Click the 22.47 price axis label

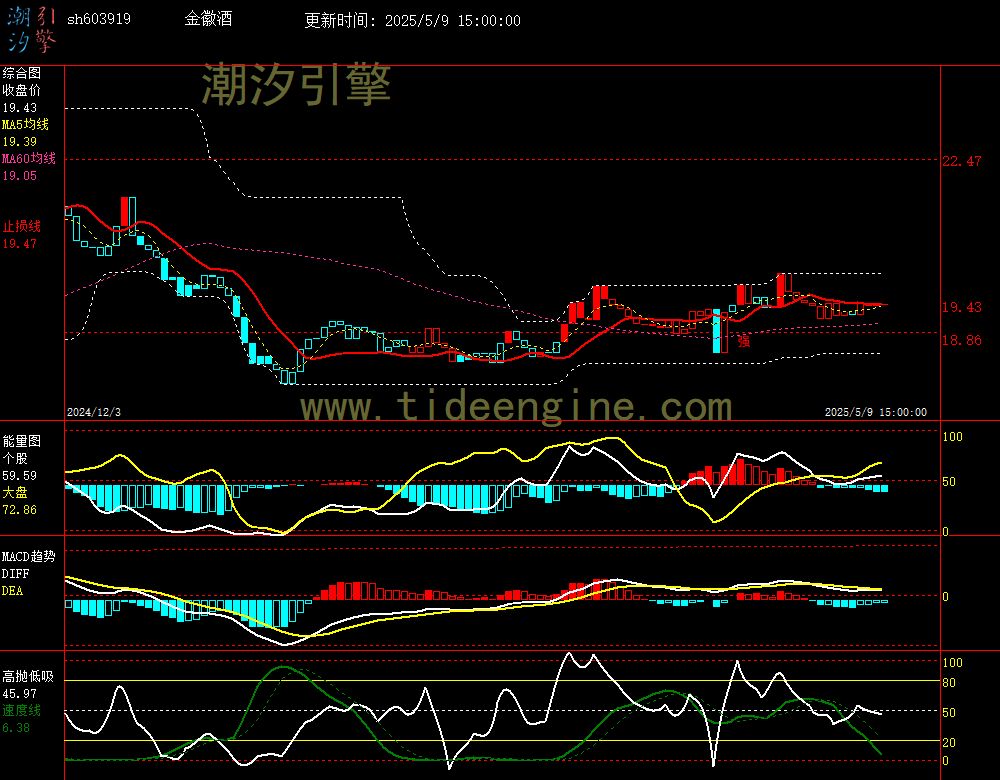(x=962, y=161)
